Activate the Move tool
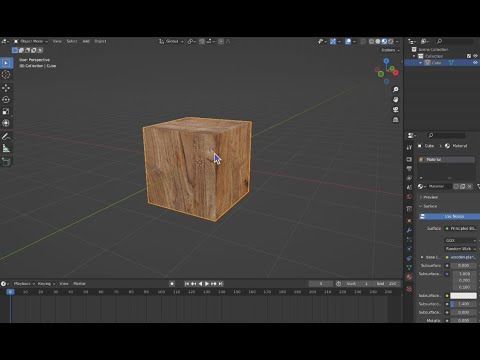 point(6,88)
